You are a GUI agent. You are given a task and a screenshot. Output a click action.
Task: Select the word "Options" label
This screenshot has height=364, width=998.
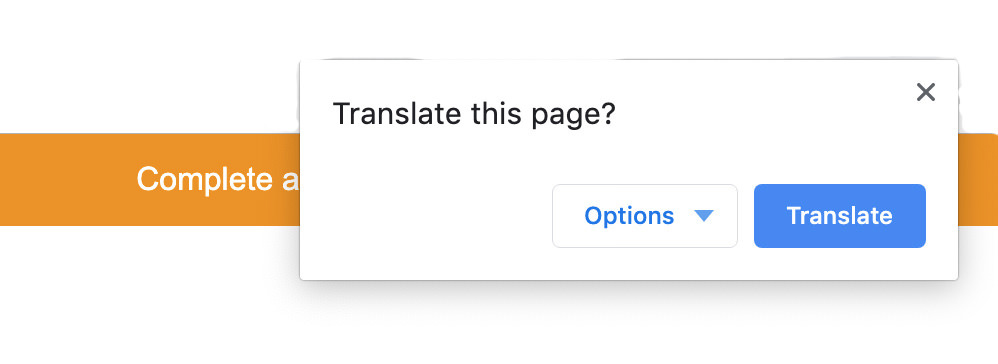coord(629,216)
